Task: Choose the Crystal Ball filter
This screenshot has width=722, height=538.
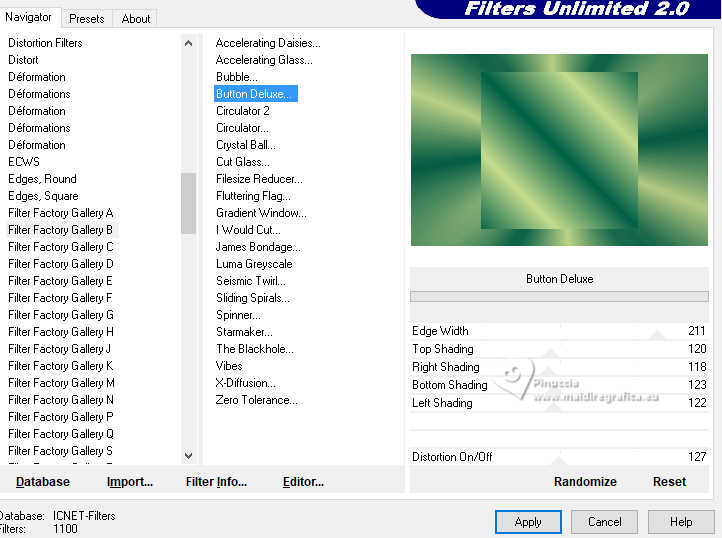Action: (245, 145)
